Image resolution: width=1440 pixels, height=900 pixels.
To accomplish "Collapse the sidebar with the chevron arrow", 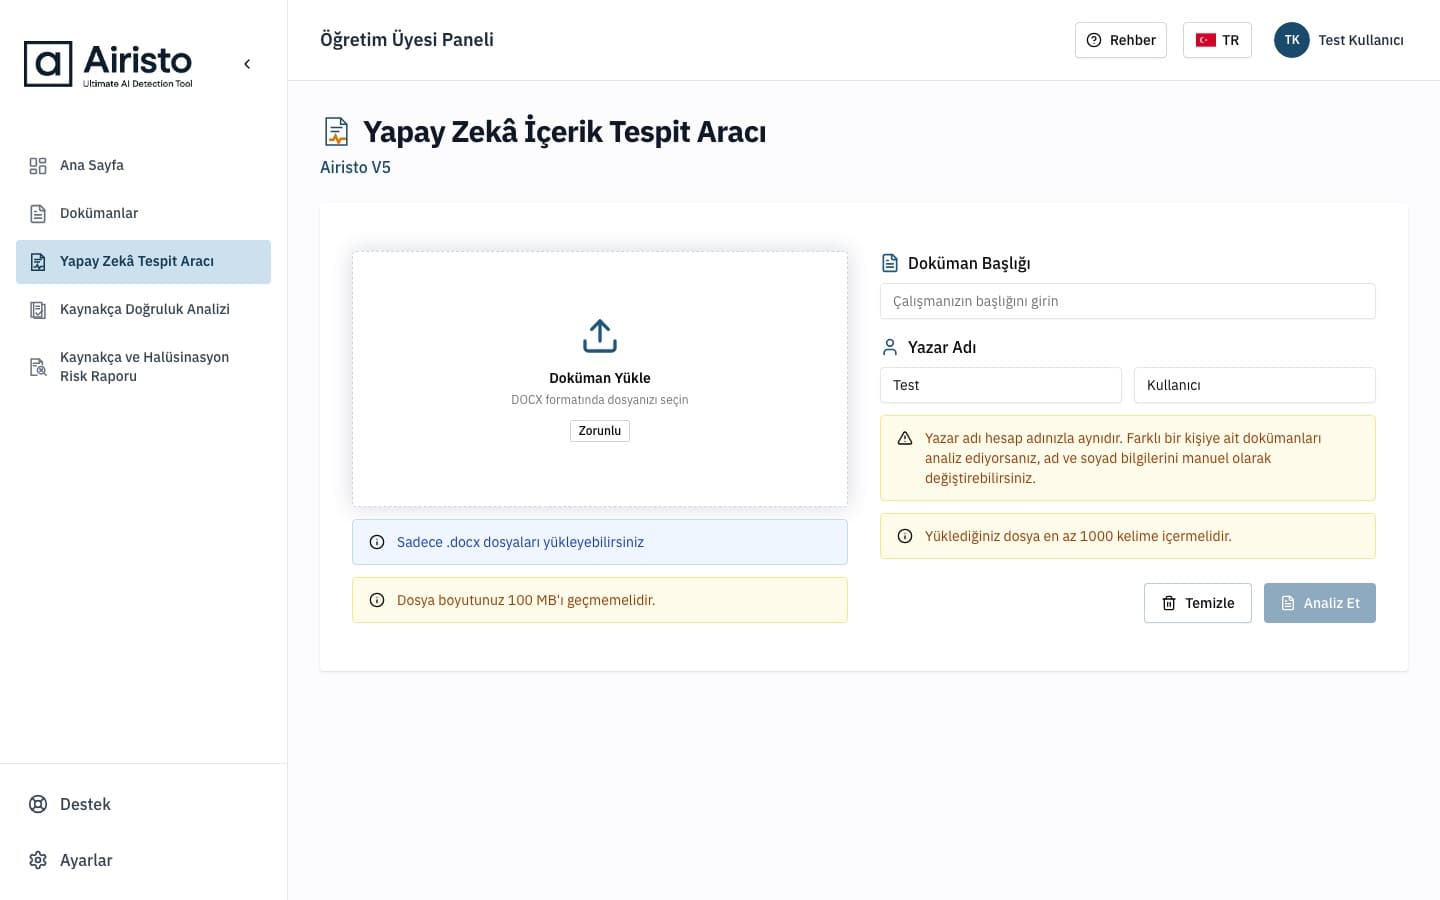I will (x=247, y=64).
